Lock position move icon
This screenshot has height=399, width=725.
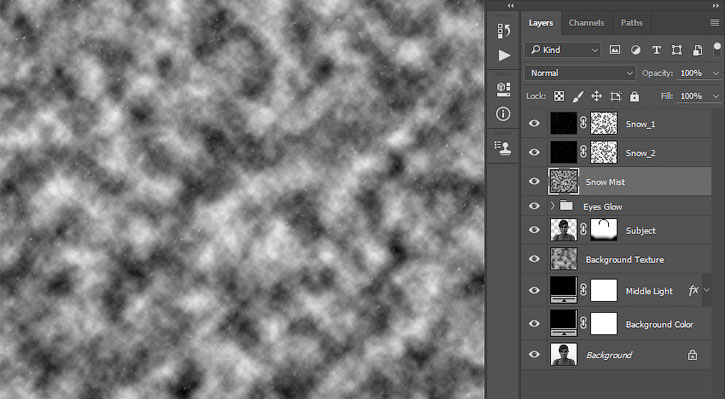pyautogui.click(x=596, y=96)
